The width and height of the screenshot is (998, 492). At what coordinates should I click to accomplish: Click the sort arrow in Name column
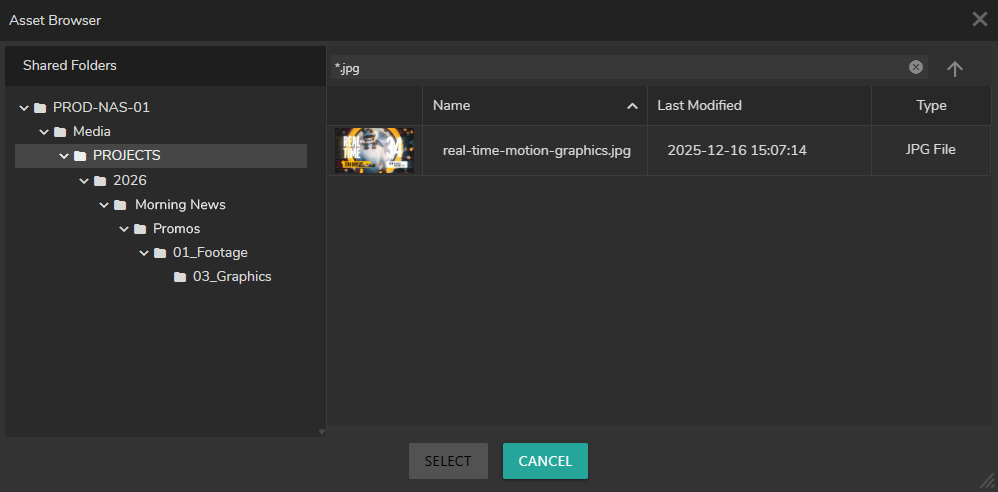632,106
